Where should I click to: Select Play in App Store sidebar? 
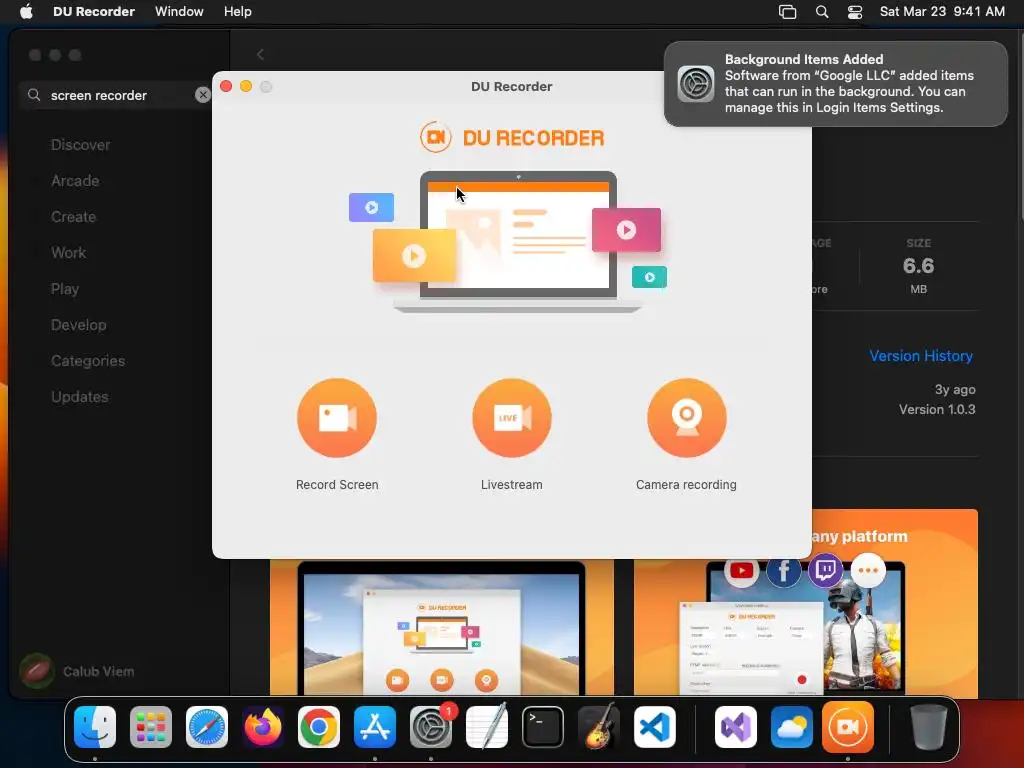(x=65, y=289)
